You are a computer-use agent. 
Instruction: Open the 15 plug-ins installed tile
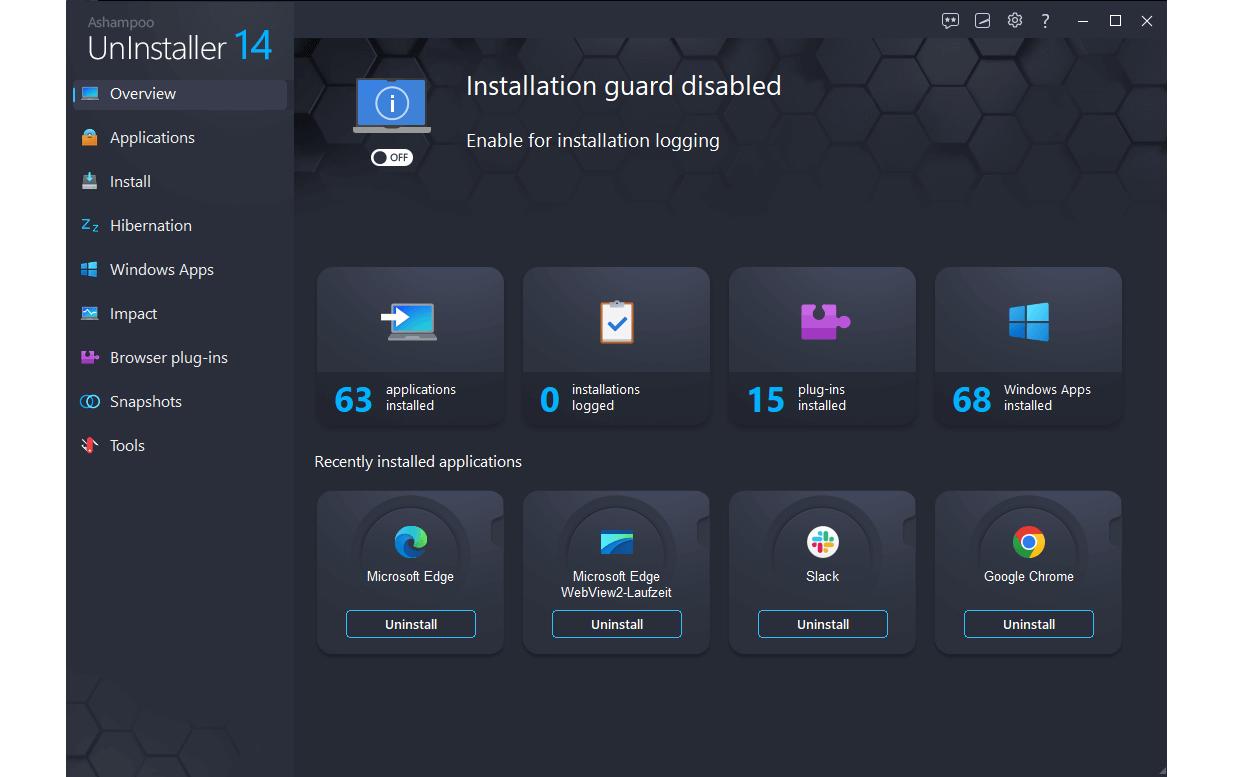(822, 347)
